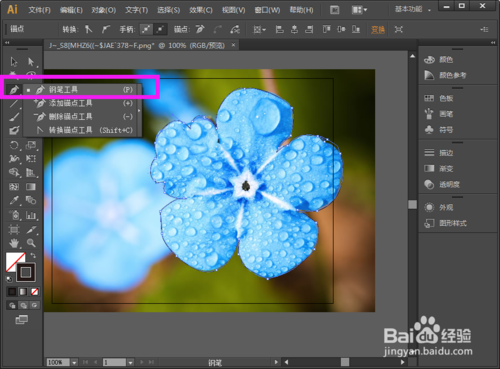
Task: Open the 效果(C) menu
Action: point(201,10)
